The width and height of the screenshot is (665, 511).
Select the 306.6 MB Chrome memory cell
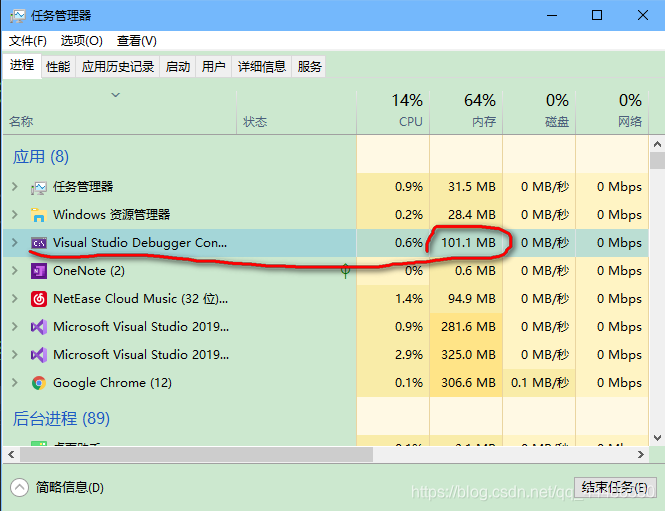(468, 383)
